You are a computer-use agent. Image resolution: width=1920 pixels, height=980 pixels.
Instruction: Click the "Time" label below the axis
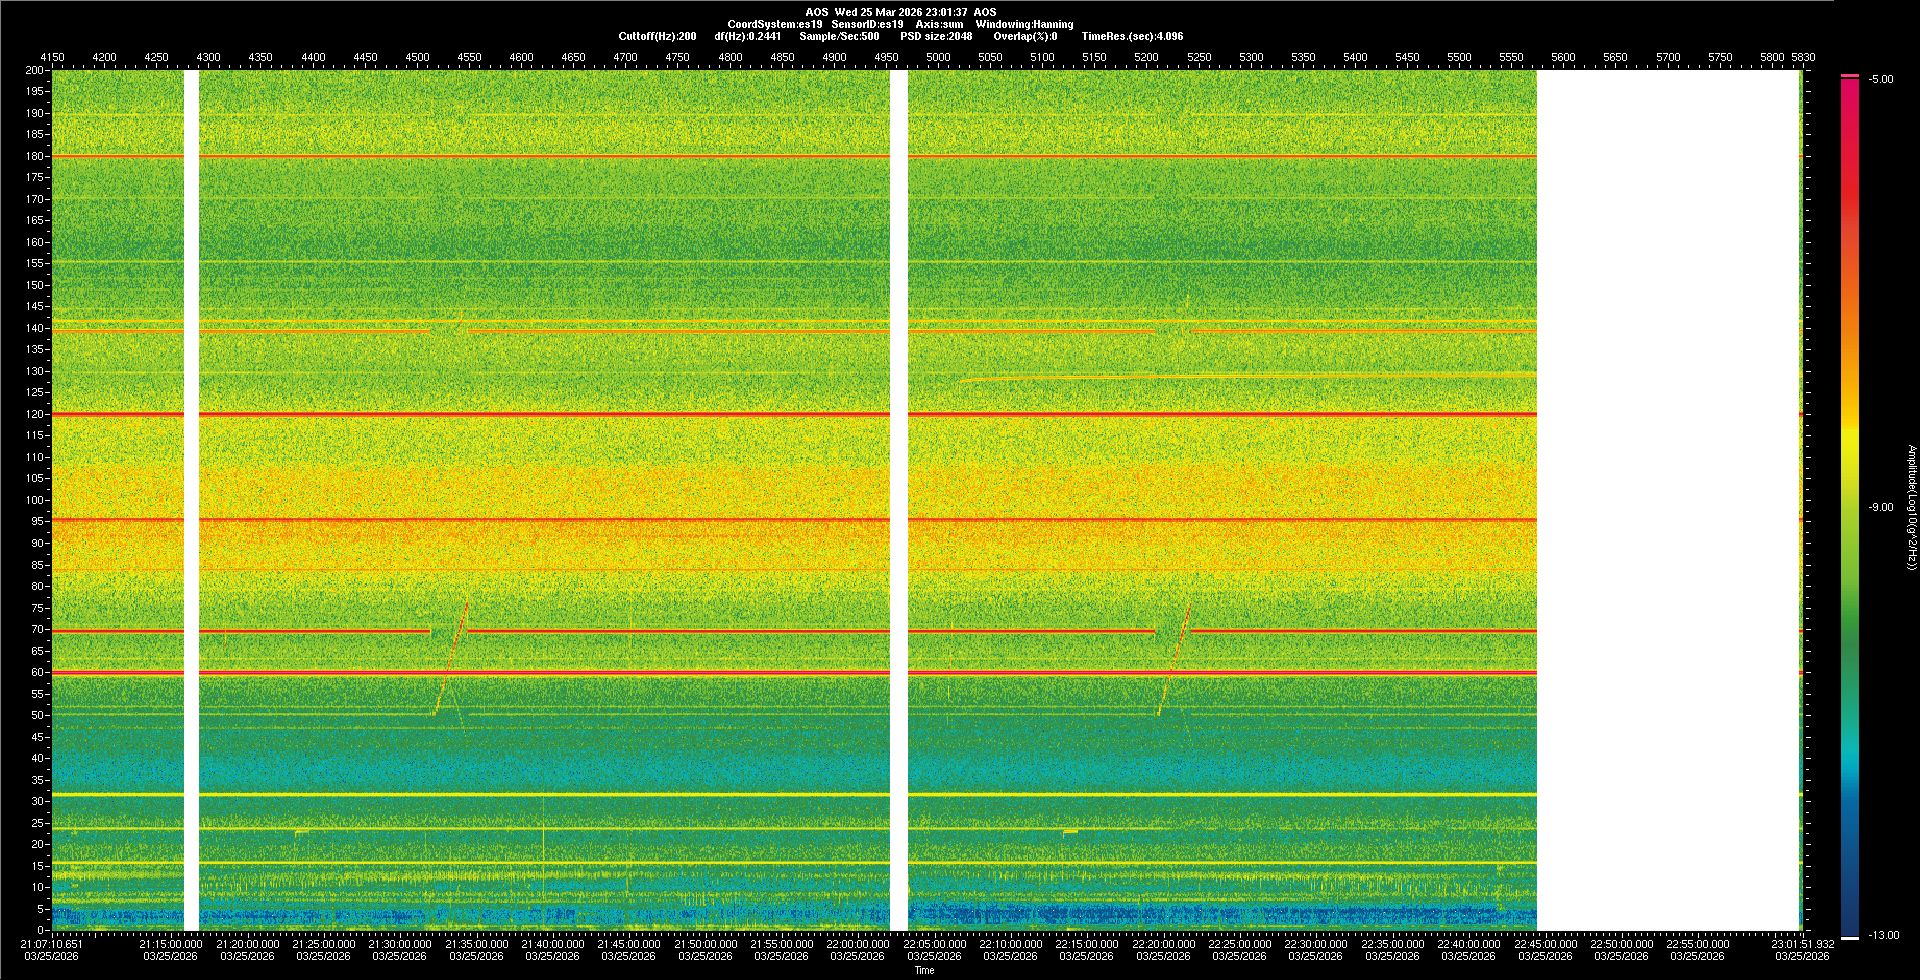pos(924,970)
